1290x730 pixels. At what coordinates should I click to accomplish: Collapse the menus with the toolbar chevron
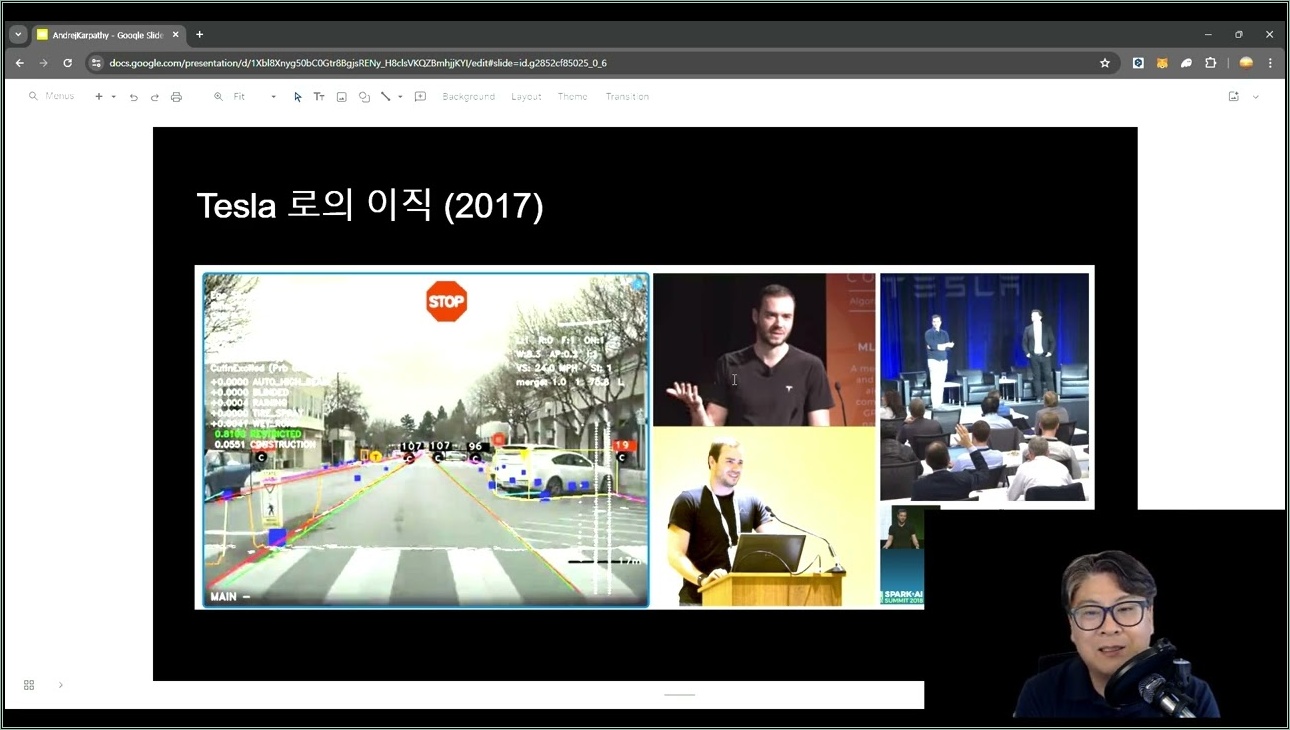1256,97
